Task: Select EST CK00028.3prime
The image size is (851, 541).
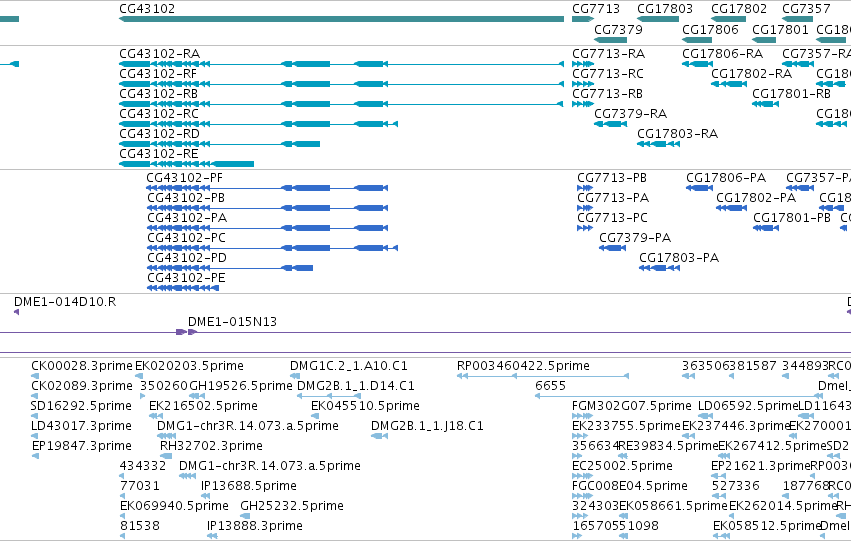Action: click(x=82, y=366)
